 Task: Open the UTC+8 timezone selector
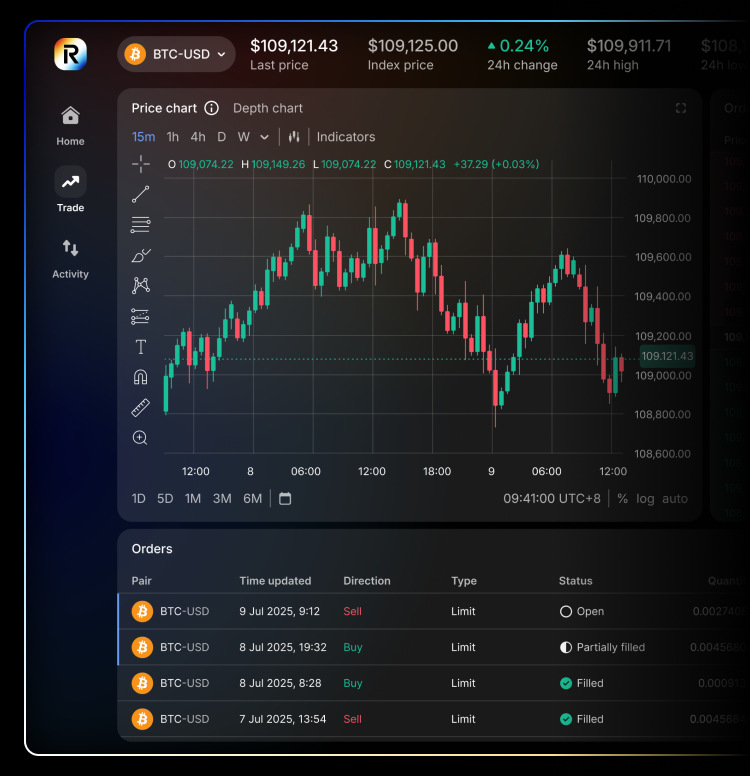click(552, 499)
